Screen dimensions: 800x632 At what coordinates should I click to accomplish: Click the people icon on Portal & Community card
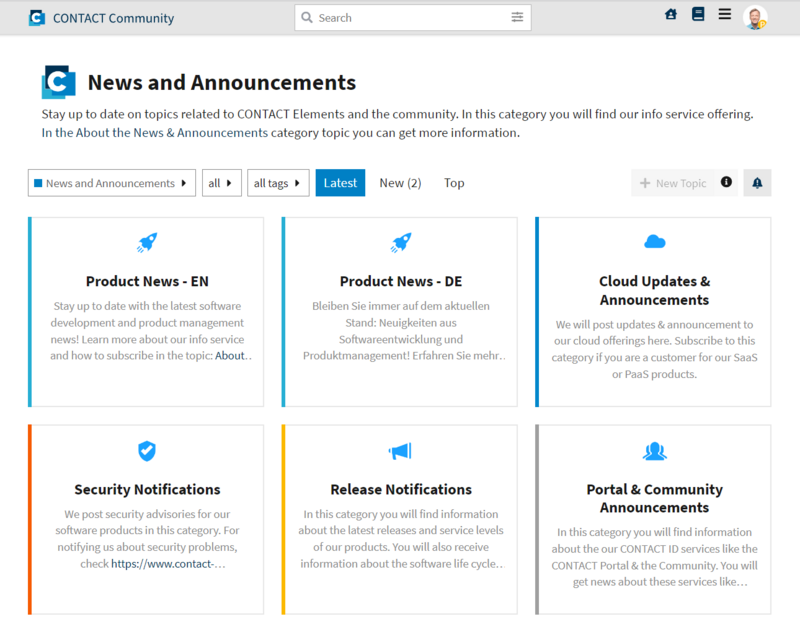(655, 451)
